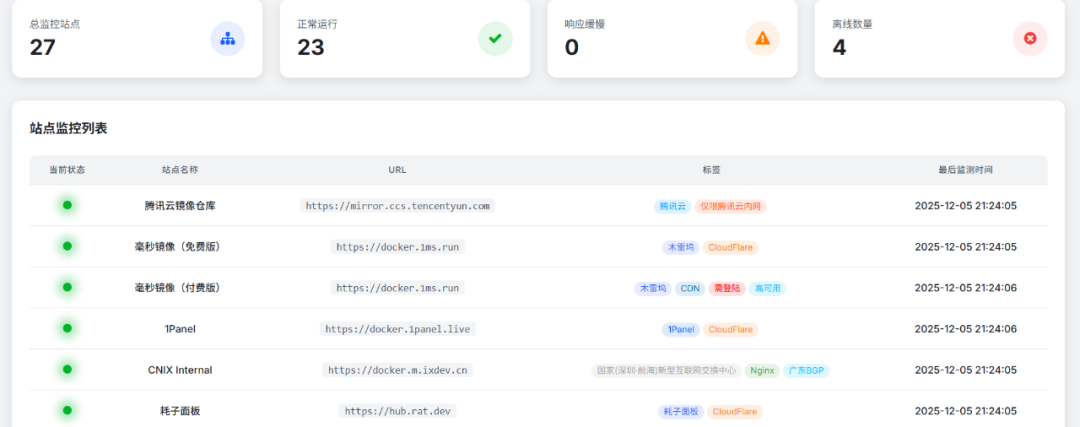Click the 站点名称 column header
Screen dimensions: 1080x427
180,169
